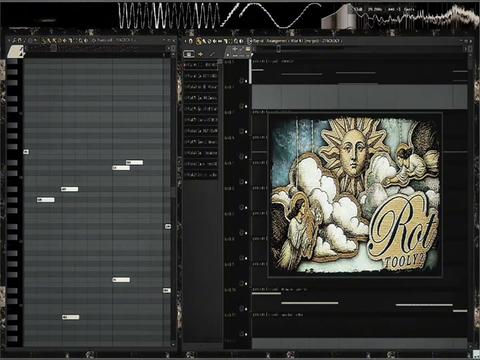
Task: Toggle the highlighted picker panel view button
Action: pos(189,54)
